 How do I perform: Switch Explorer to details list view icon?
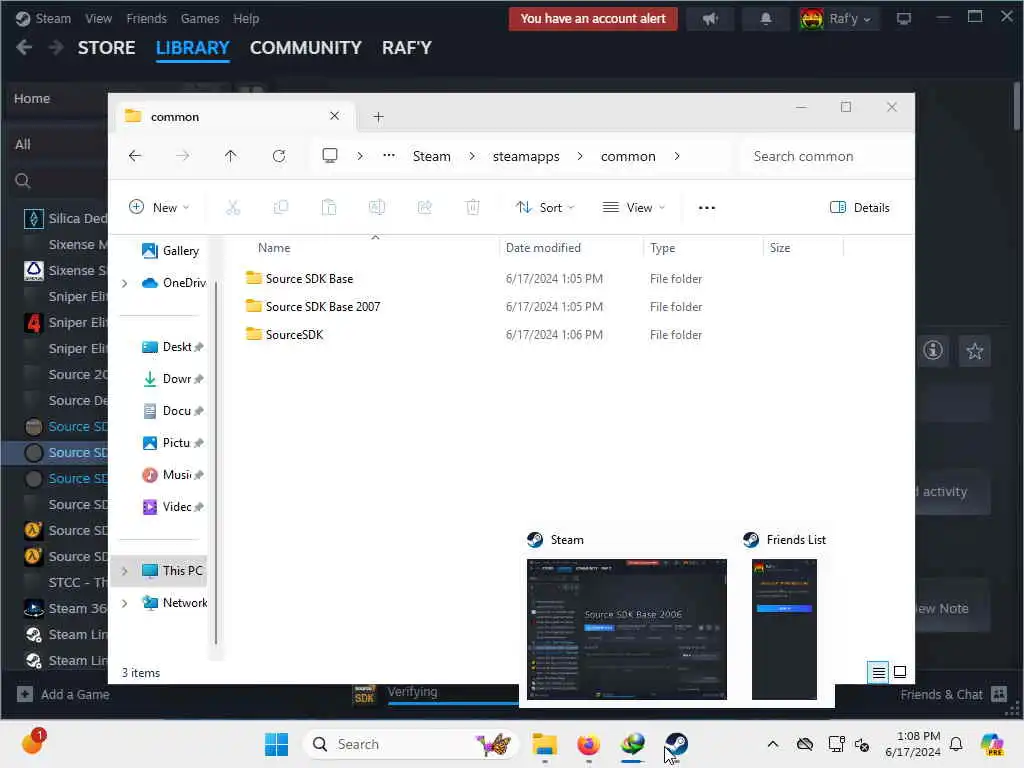click(879, 672)
